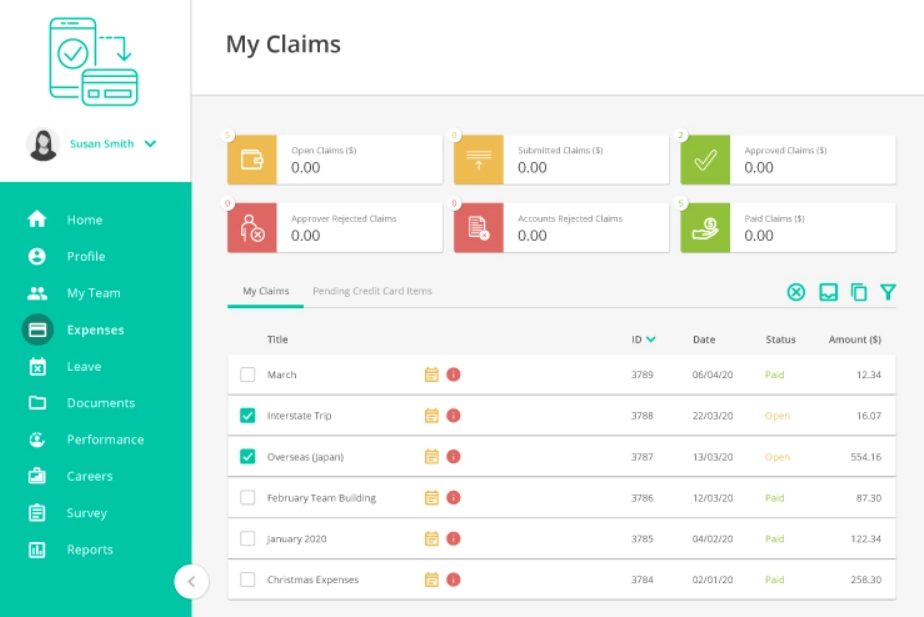This screenshot has height=617, width=924.
Task: Open the Documents folder icon
Action: coord(37,403)
